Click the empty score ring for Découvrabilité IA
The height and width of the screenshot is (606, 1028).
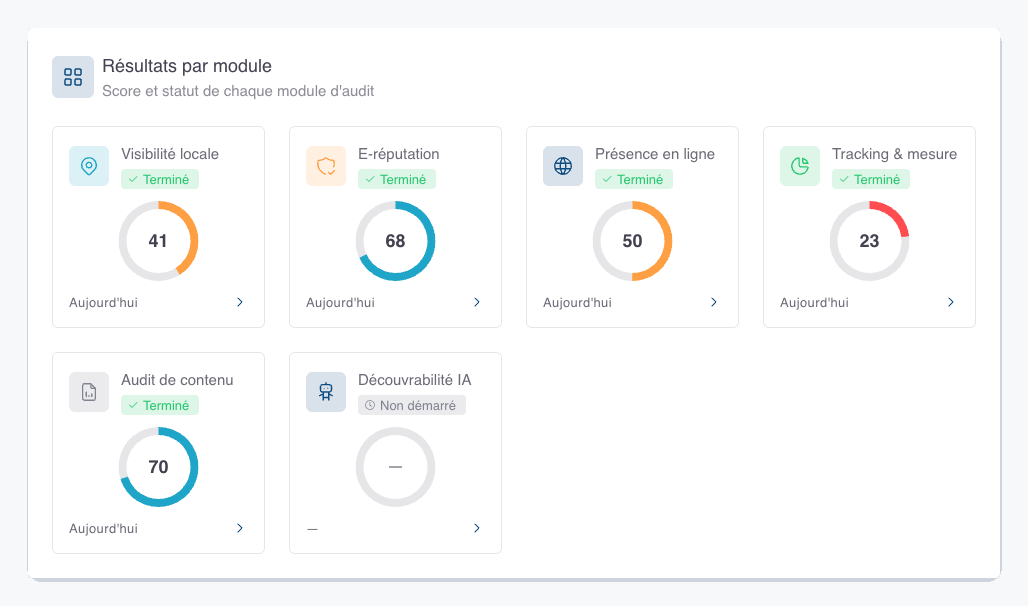(395, 467)
